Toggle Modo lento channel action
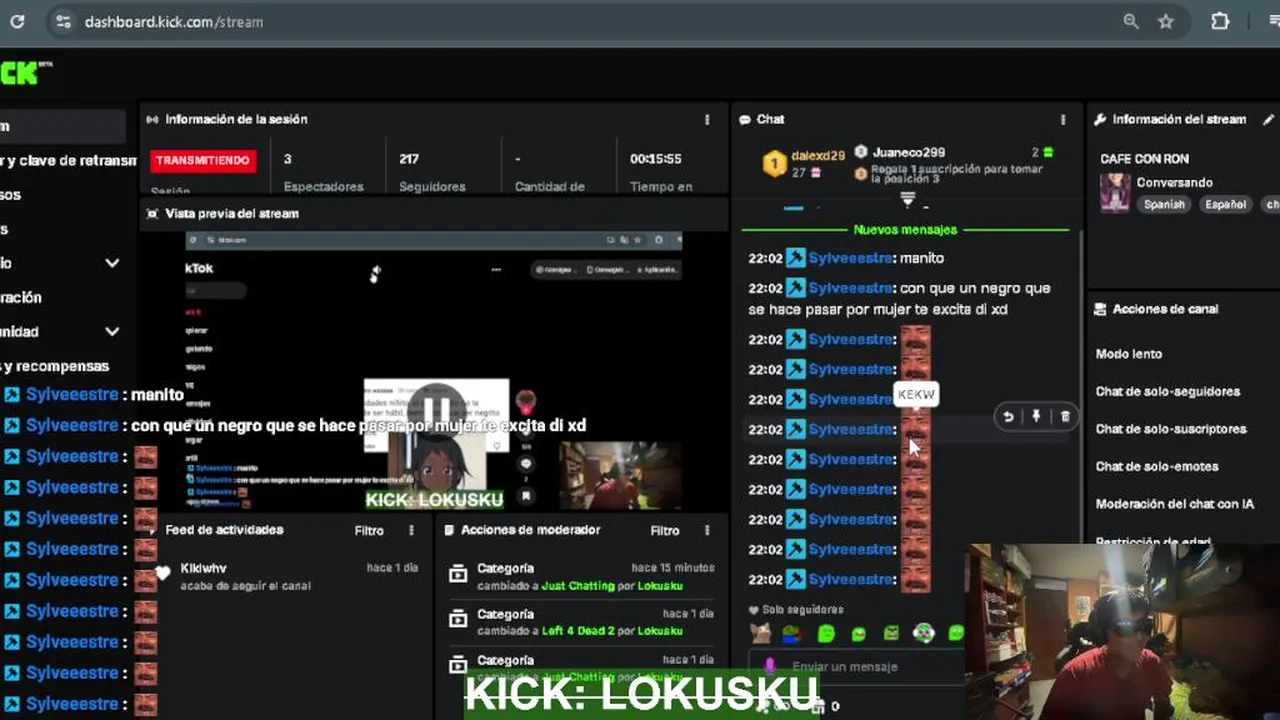1280x720 pixels. click(x=1128, y=354)
